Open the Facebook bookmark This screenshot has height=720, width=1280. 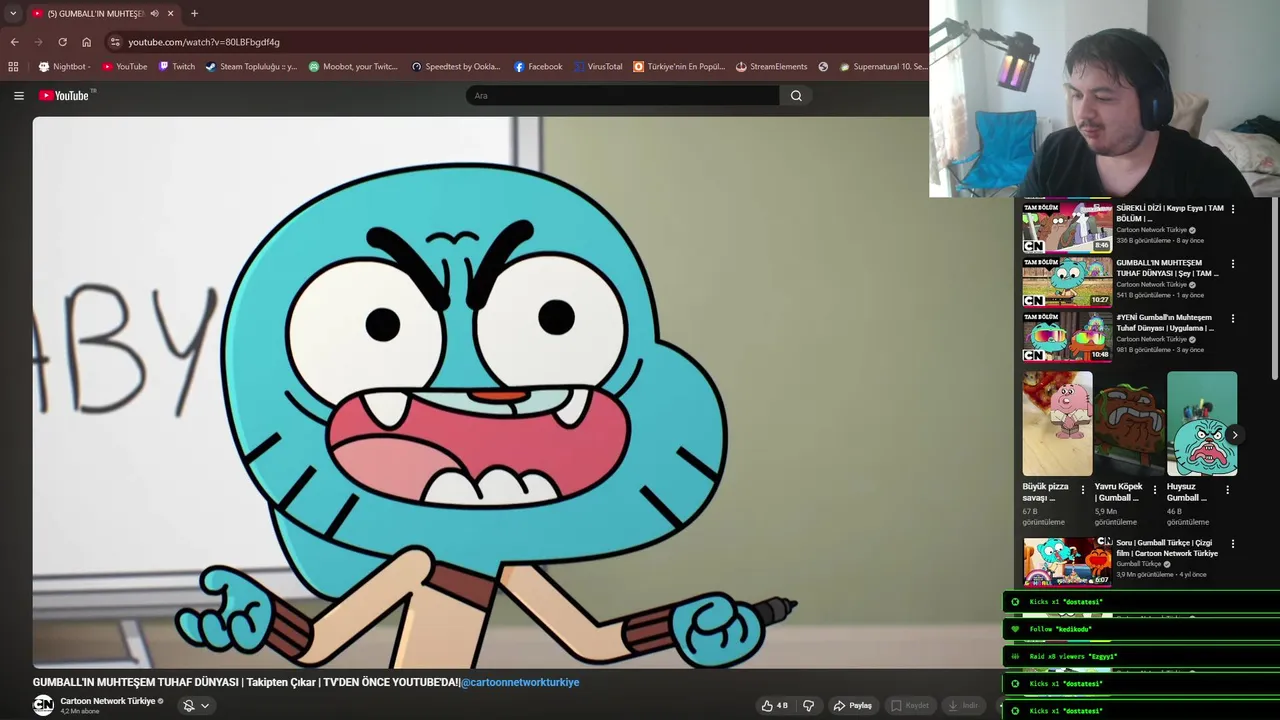coord(538,67)
